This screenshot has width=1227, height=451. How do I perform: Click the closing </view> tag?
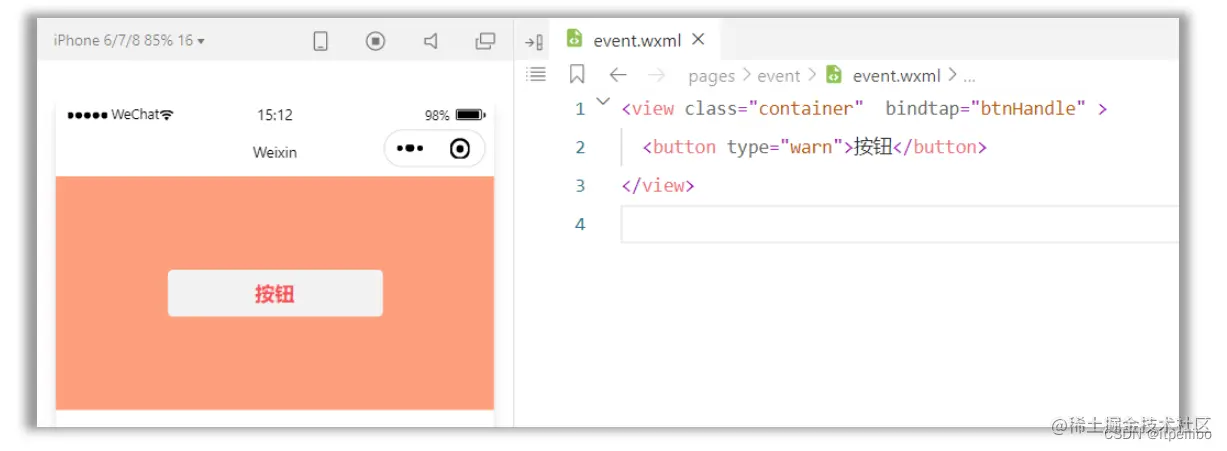pos(658,185)
